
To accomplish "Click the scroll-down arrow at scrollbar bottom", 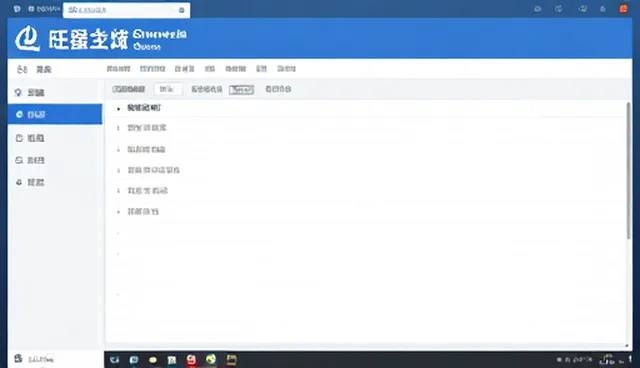I will (x=627, y=346).
